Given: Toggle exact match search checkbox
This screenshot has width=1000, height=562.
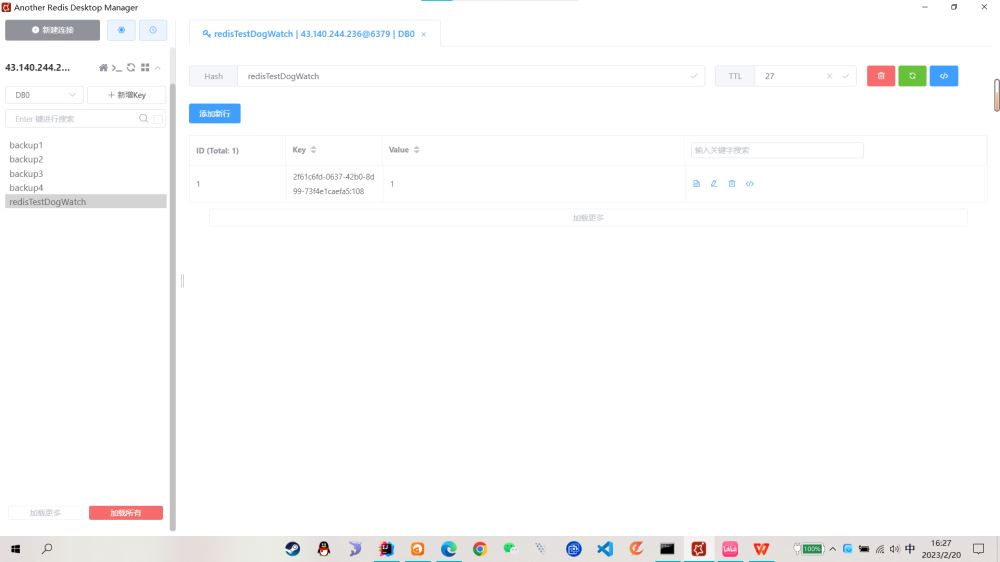Looking at the screenshot, I should point(158,119).
